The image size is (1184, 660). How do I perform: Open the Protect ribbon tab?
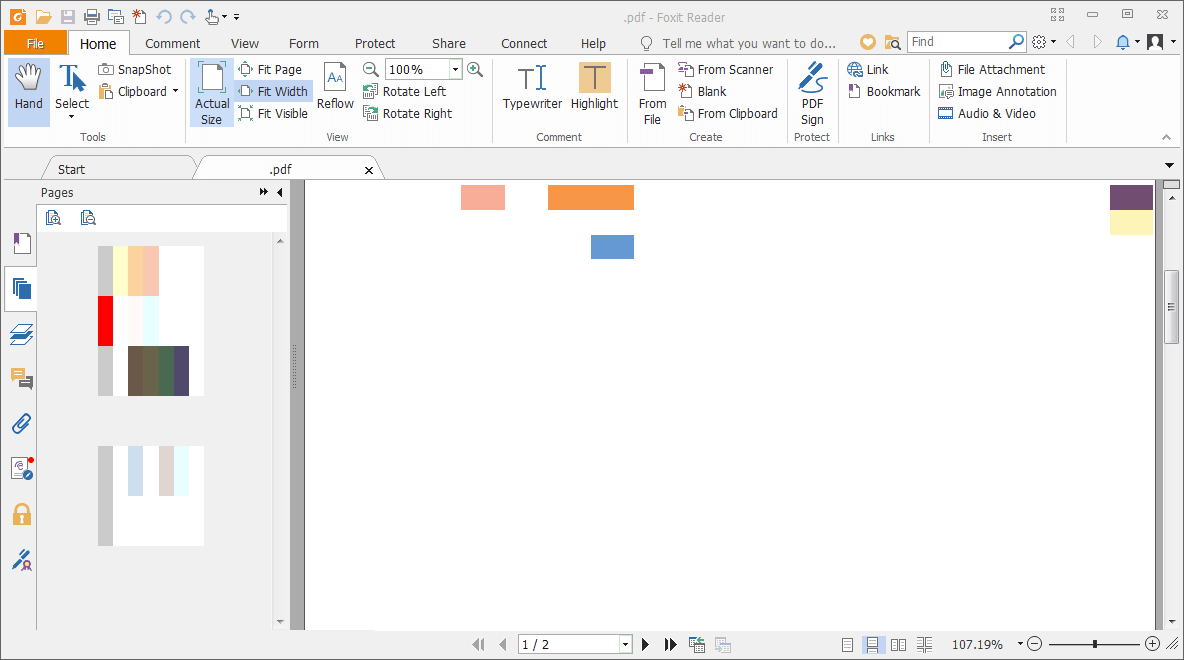click(x=375, y=43)
